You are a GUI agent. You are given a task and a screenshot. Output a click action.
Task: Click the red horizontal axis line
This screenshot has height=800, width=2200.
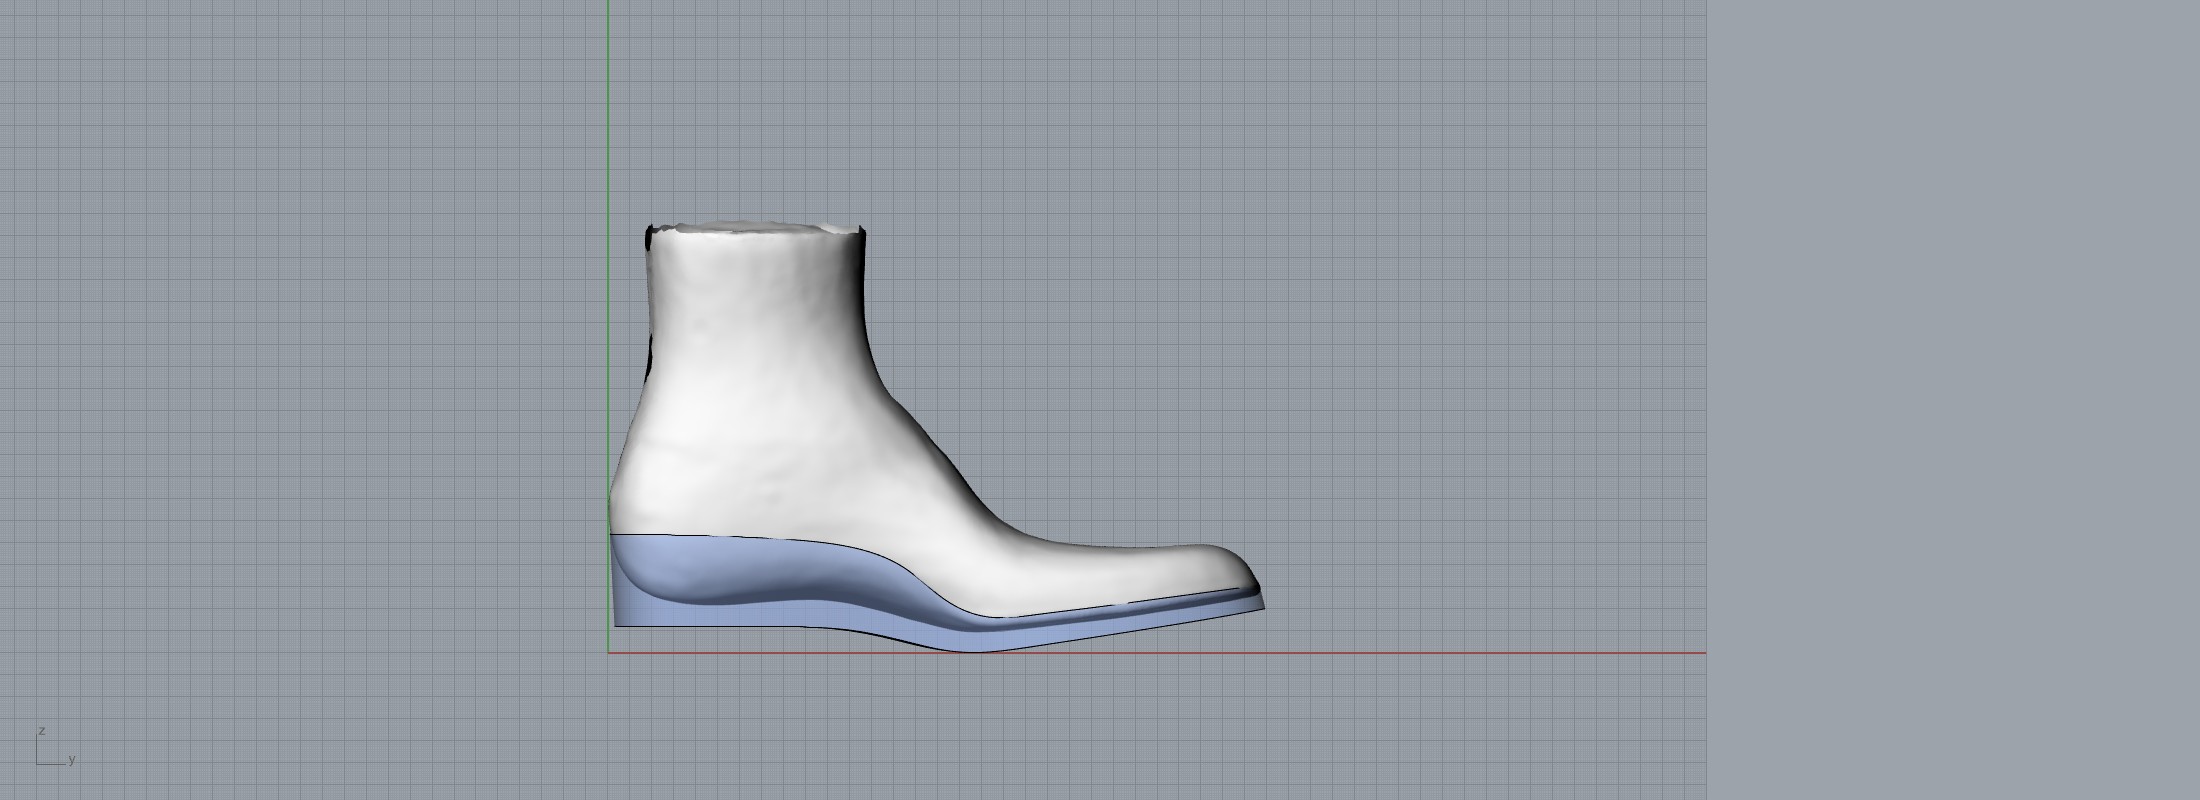1400,653
